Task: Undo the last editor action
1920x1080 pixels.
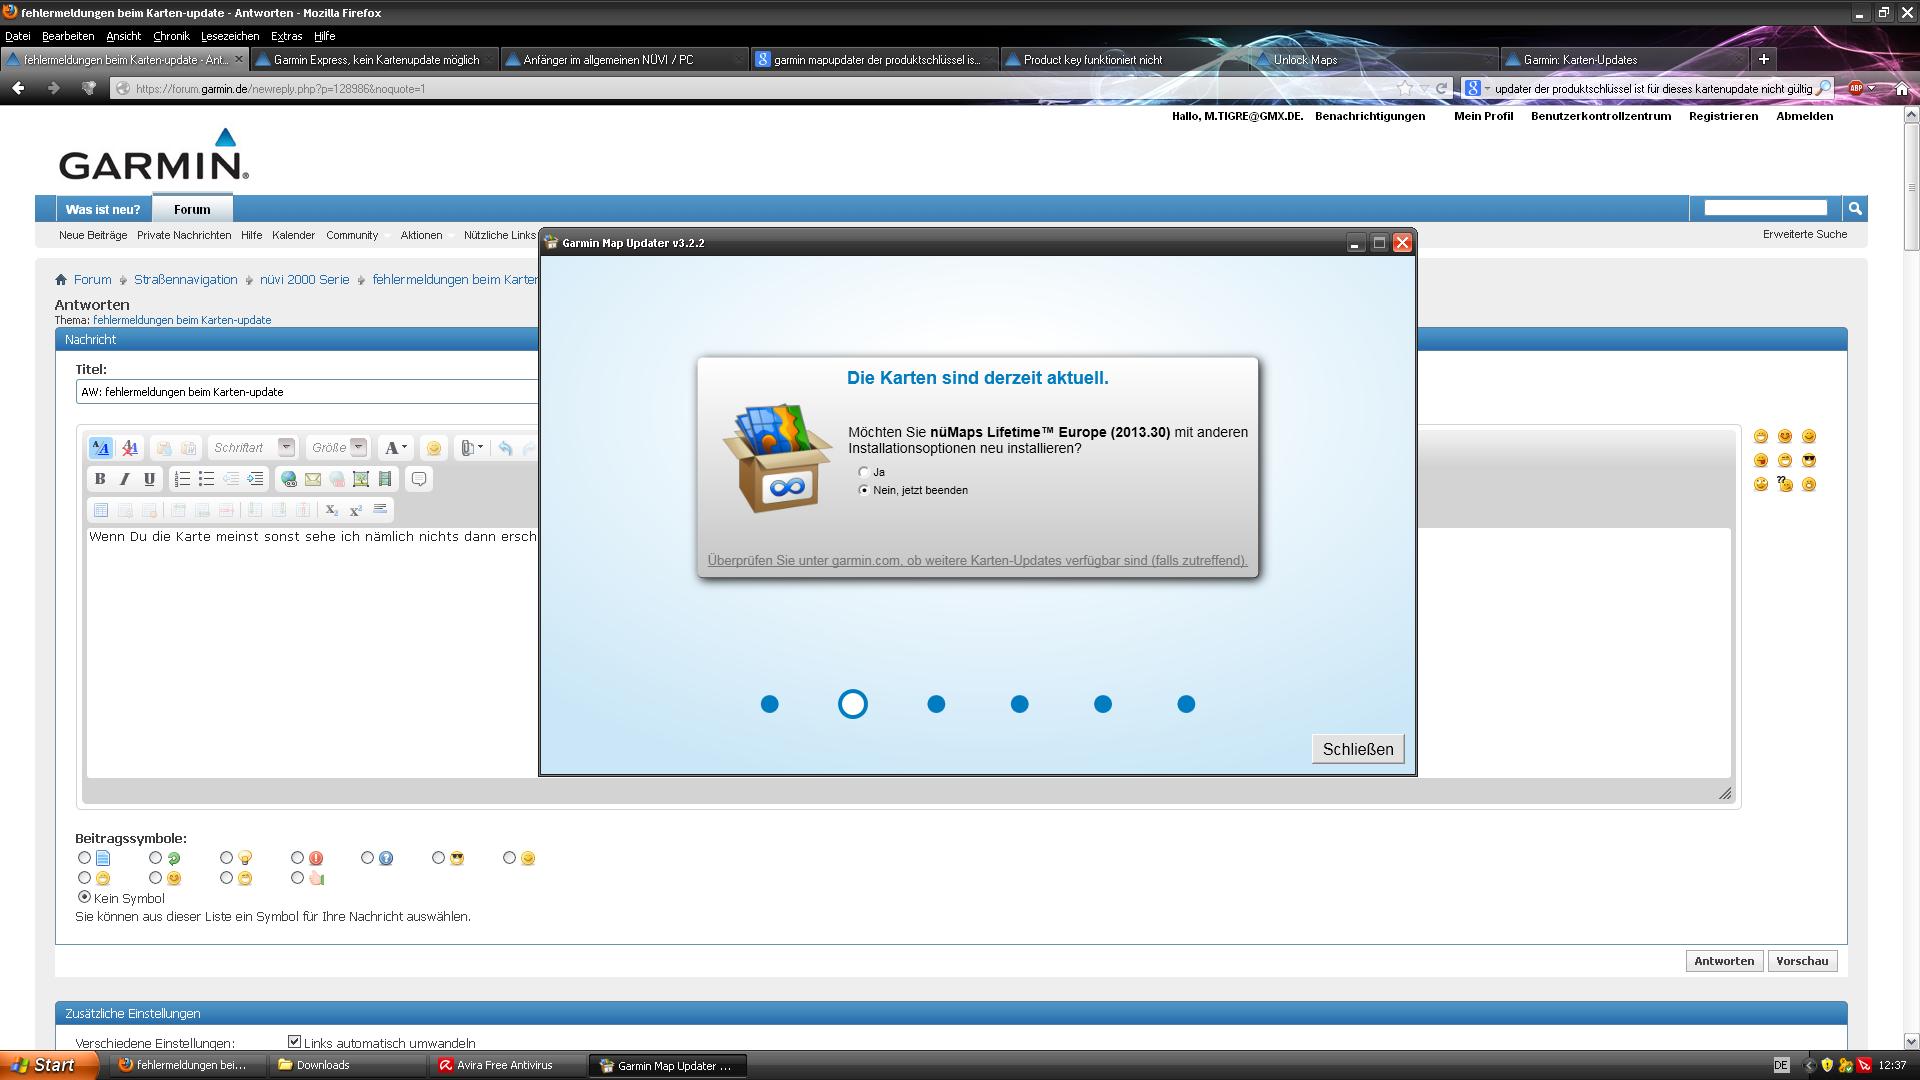Action: point(505,448)
